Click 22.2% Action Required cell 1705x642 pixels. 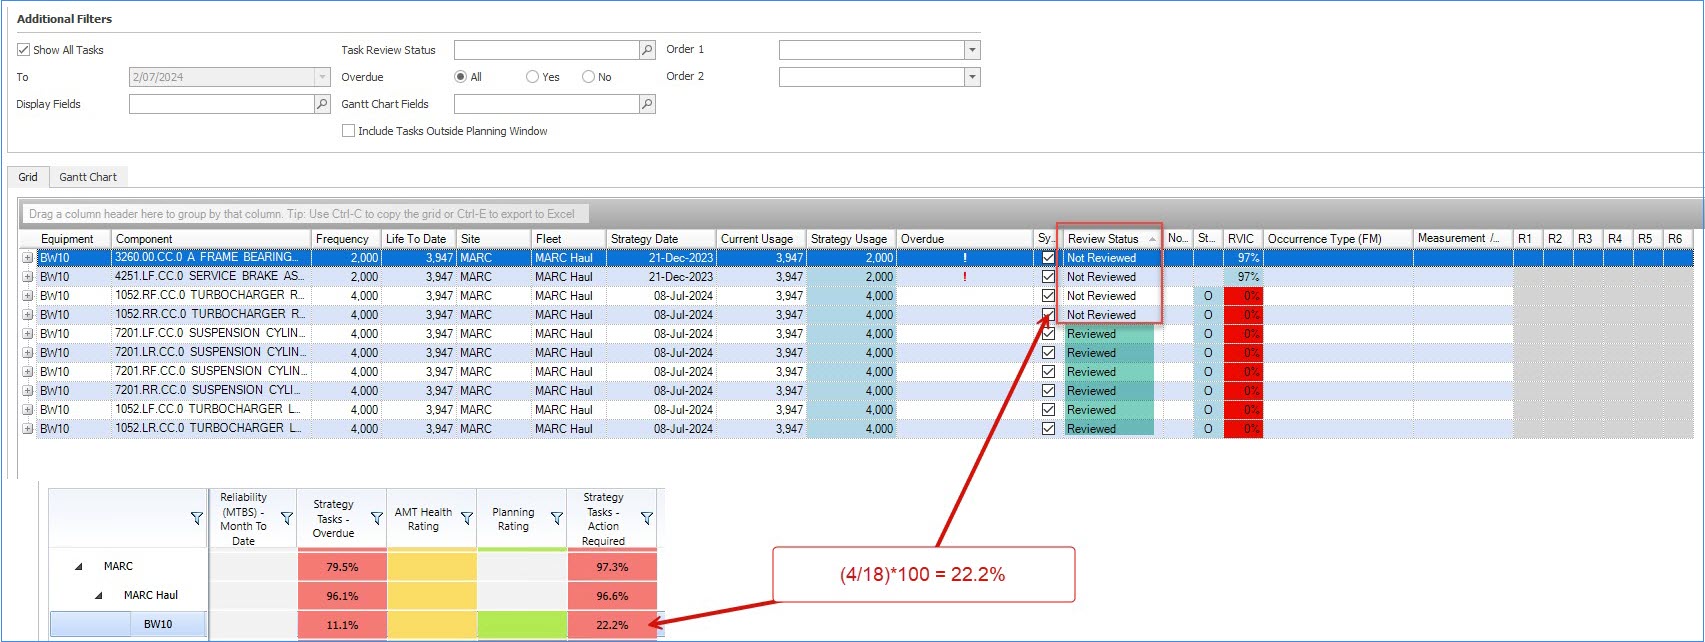(612, 625)
